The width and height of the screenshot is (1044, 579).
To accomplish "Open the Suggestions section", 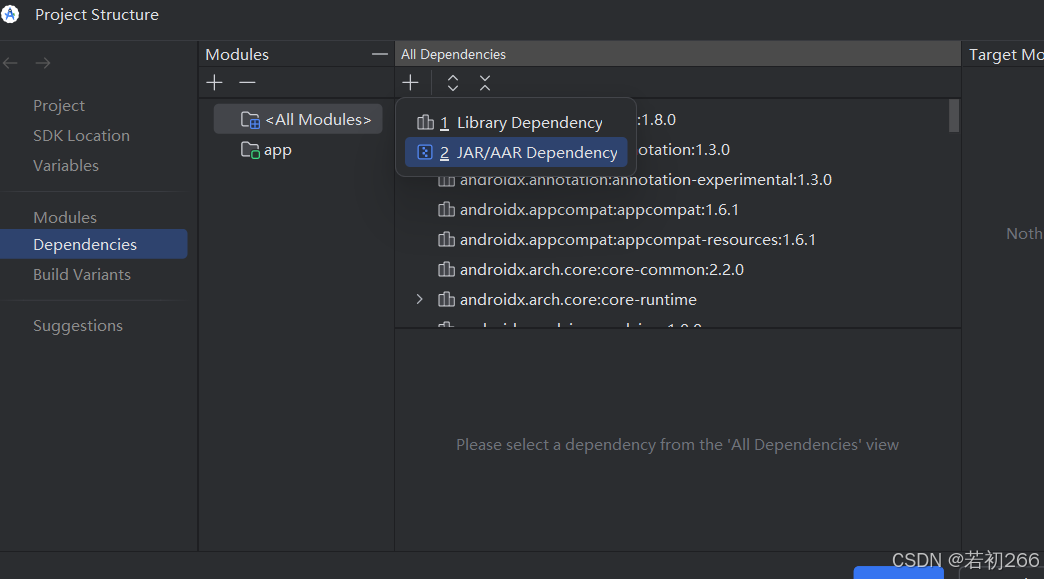I will [x=78, y=325].
